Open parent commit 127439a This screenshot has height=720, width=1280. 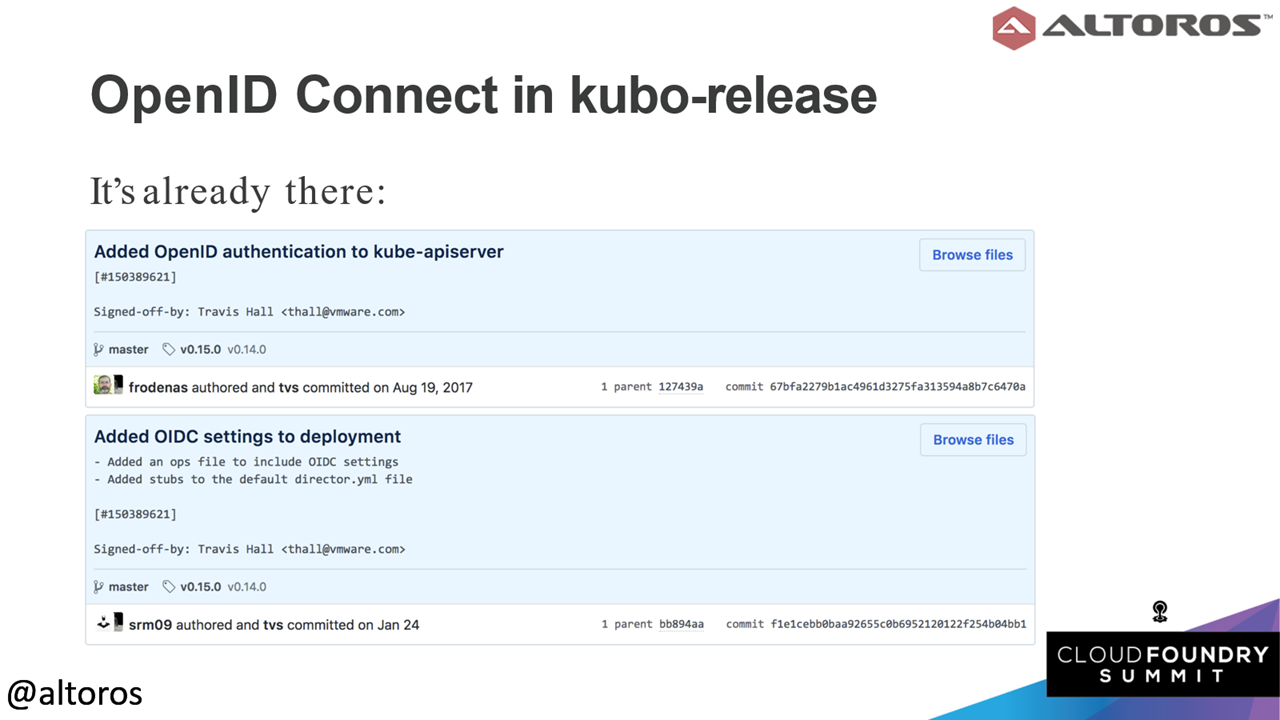pyautogui.click(x=680, y=387)
